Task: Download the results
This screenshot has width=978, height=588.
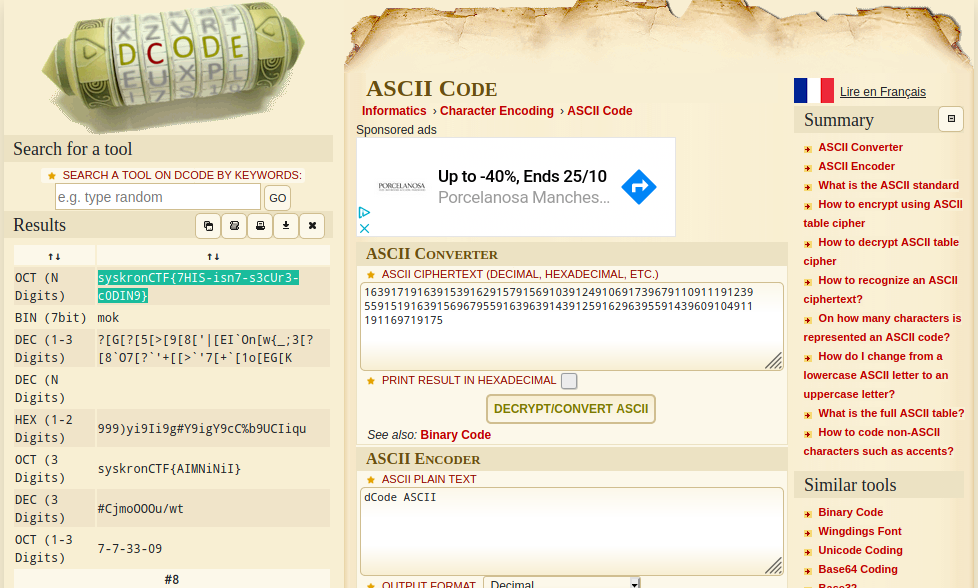Action: (286, 226)
